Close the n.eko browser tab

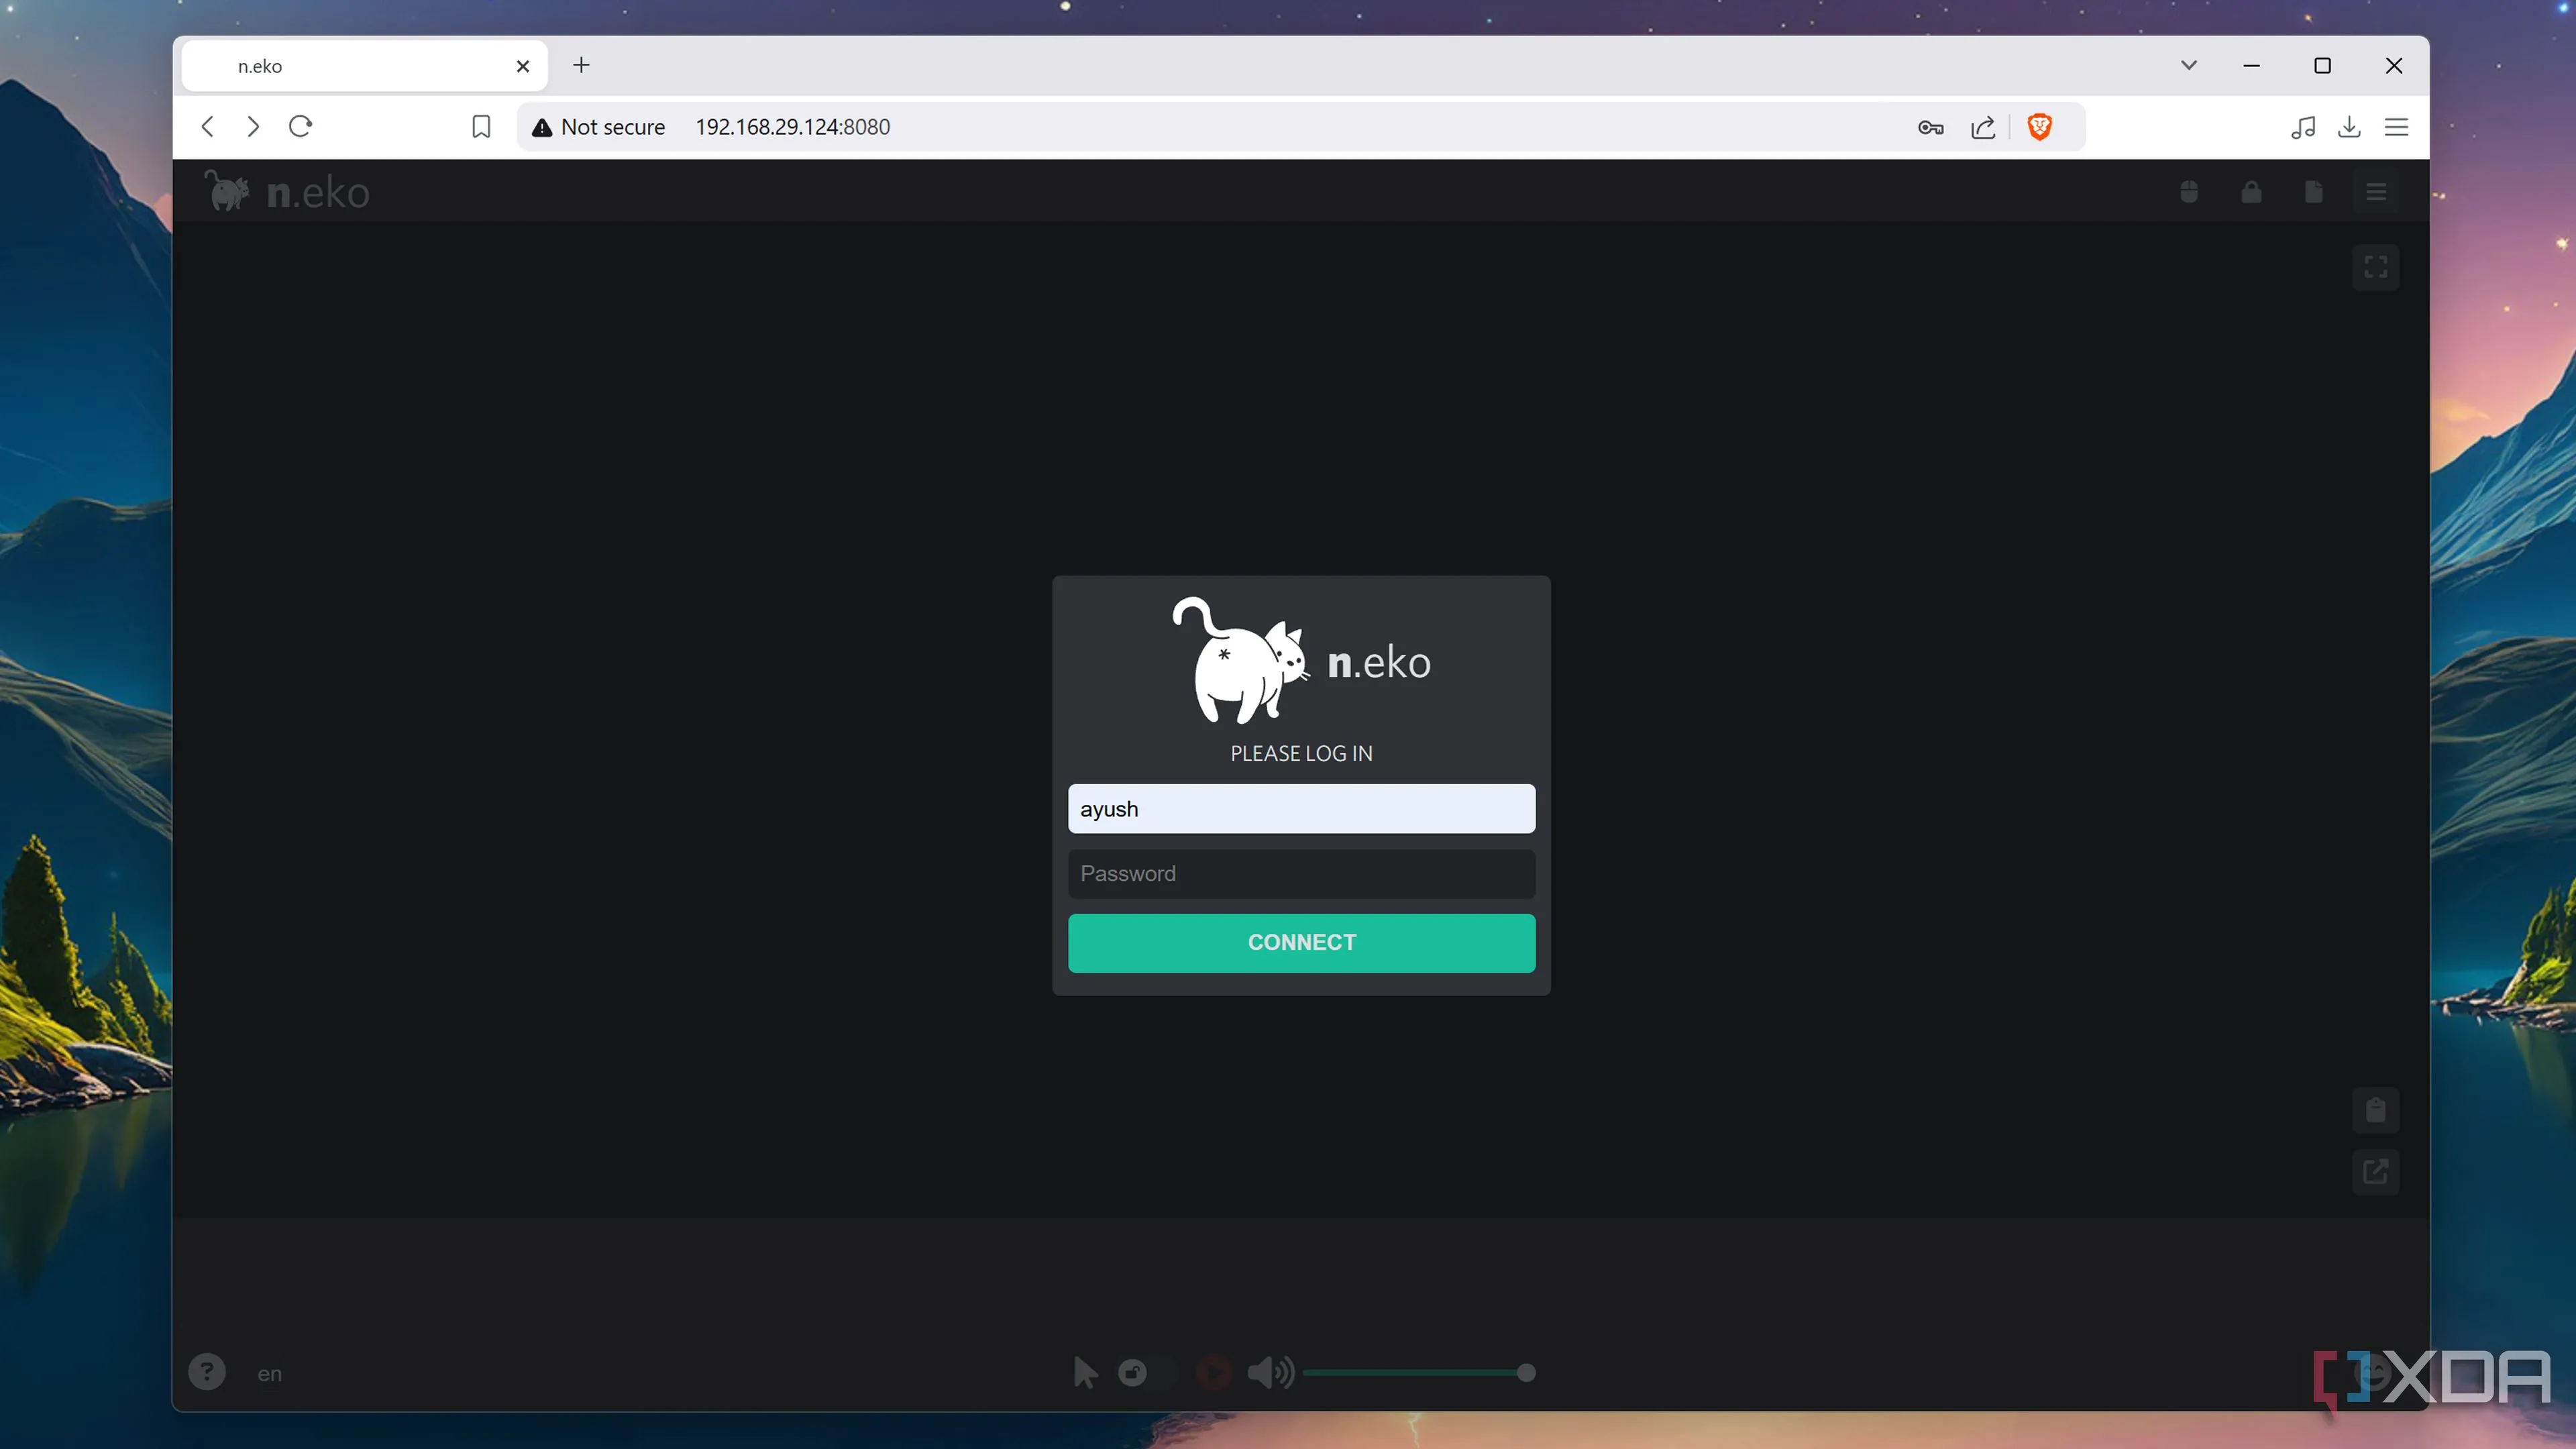click(x=522, y=66)
